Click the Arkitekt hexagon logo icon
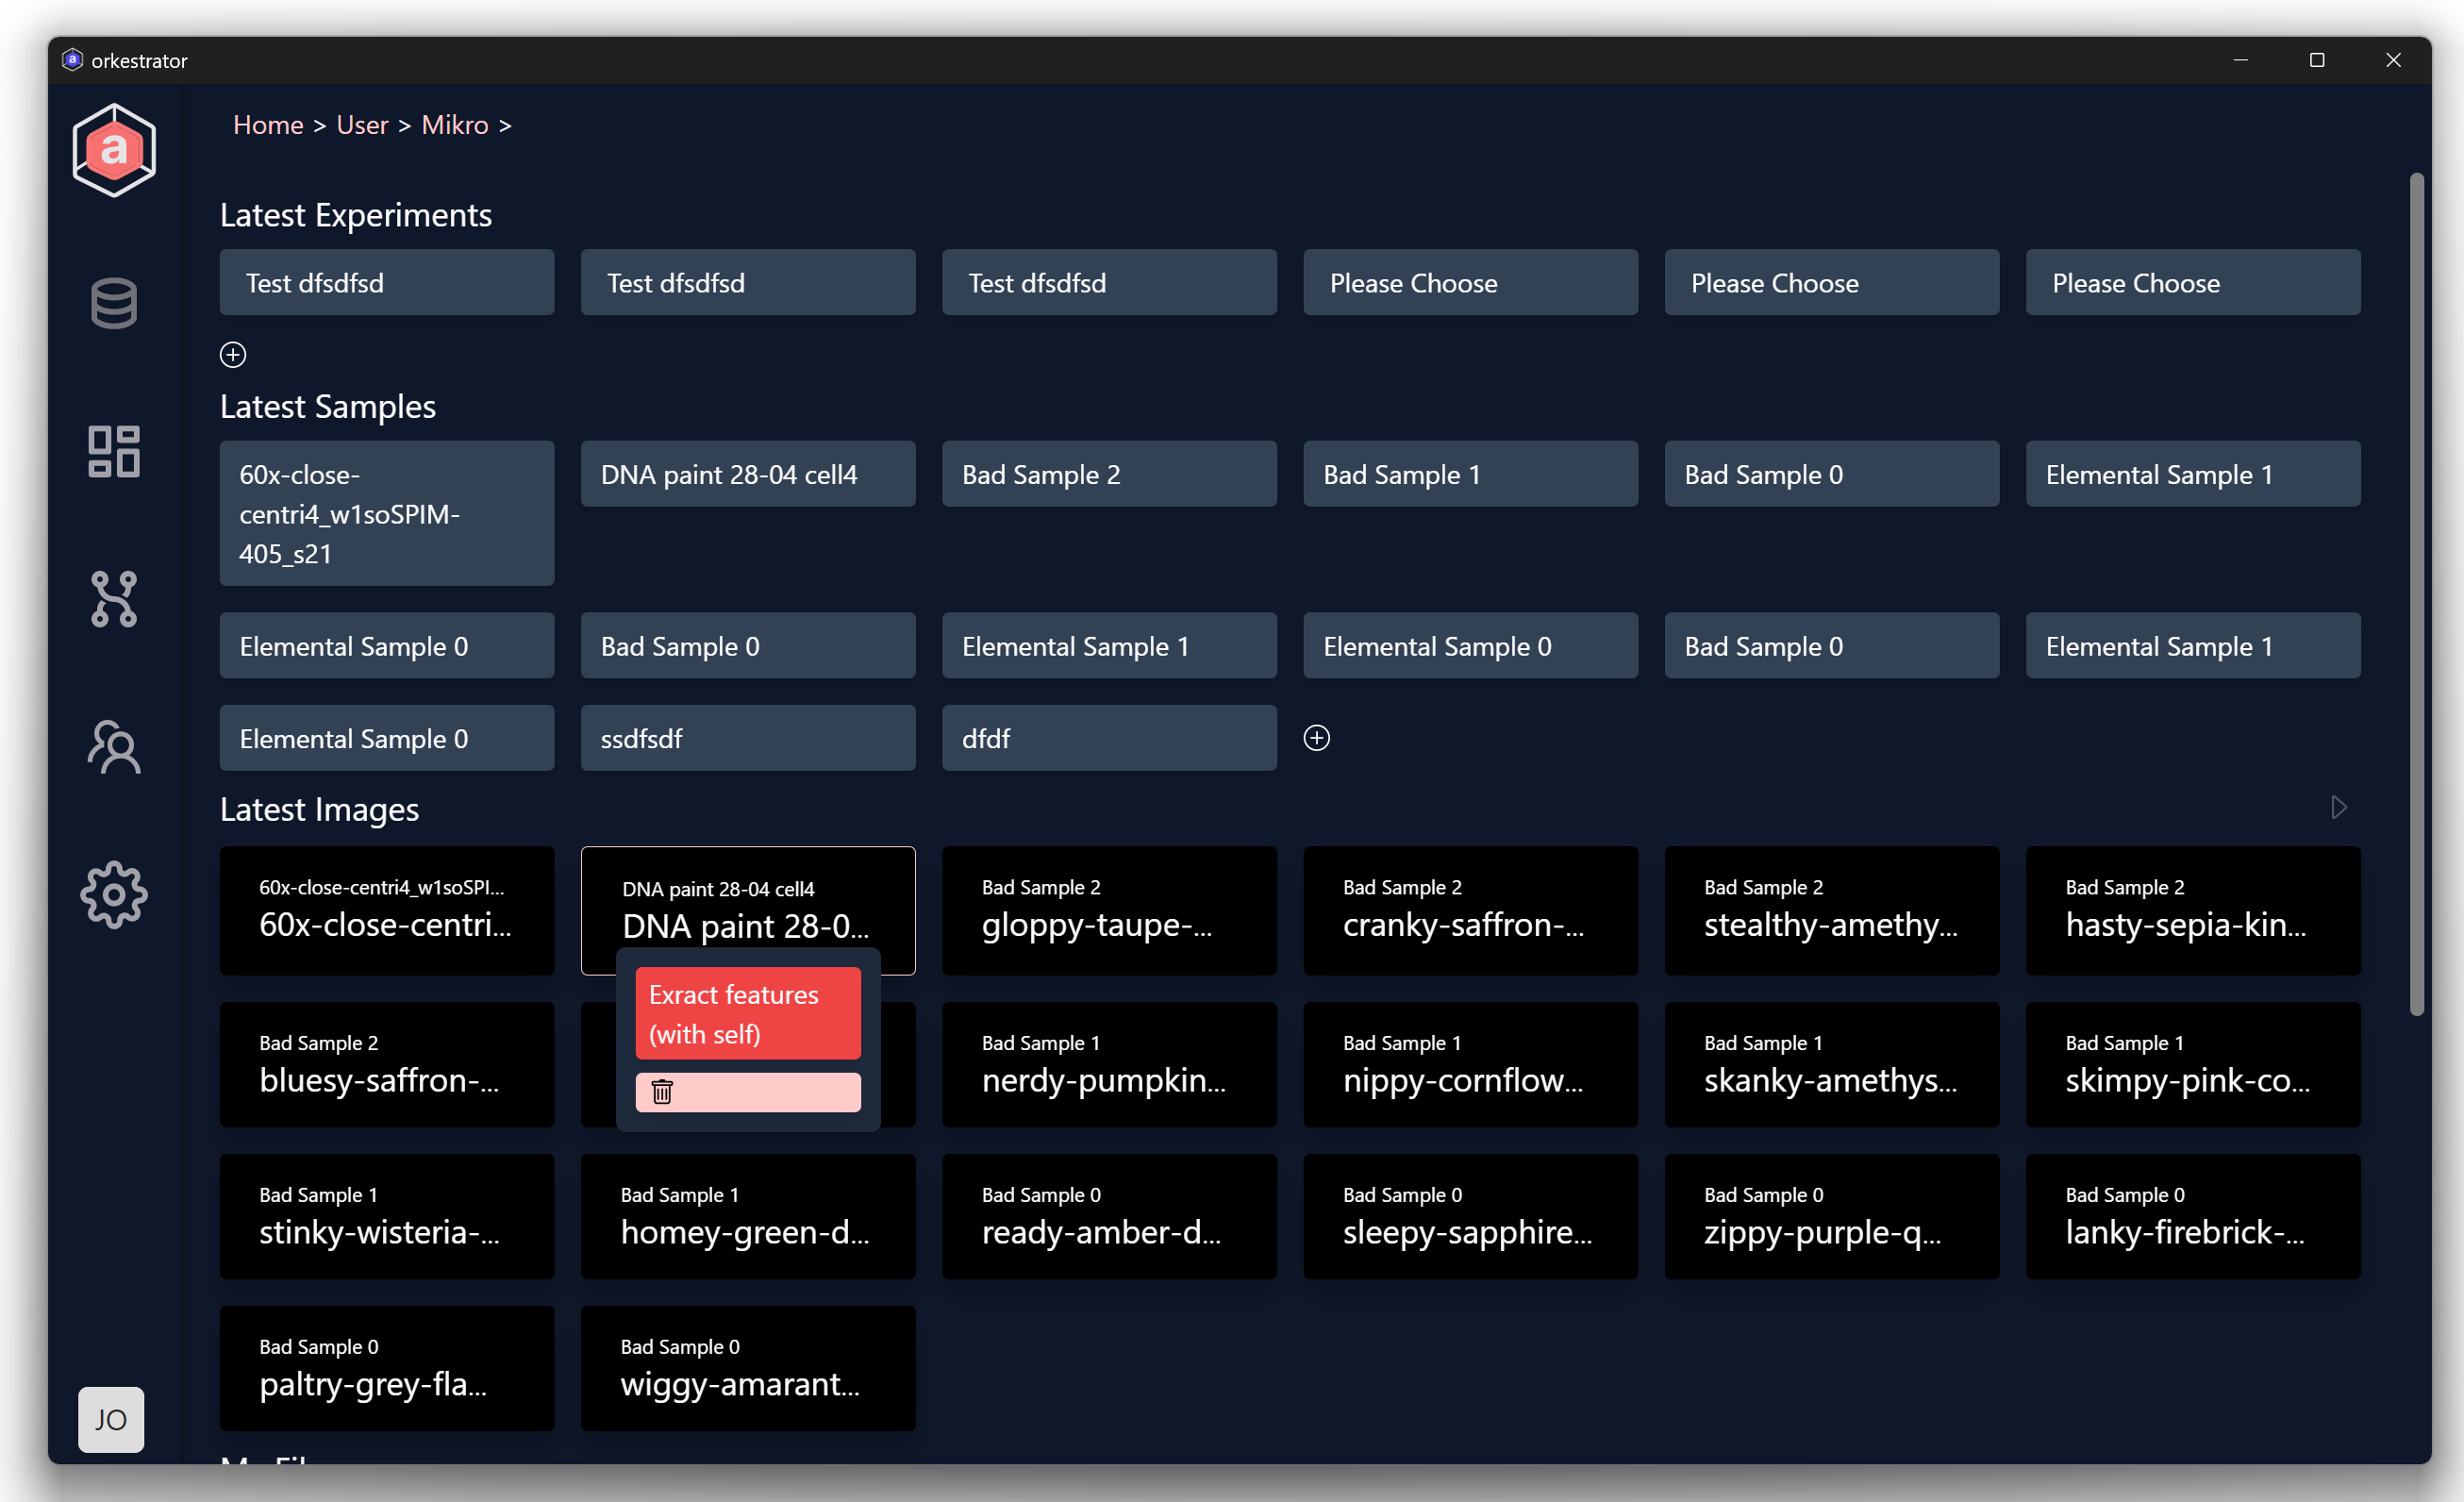2464x1502 pixels. 114,150
